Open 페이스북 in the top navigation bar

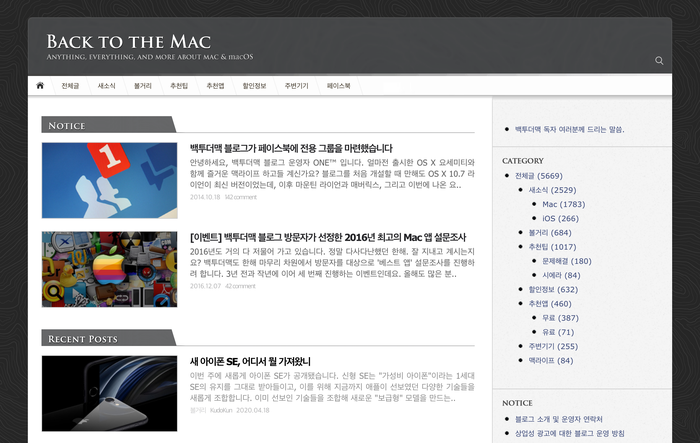coord(338,86)
